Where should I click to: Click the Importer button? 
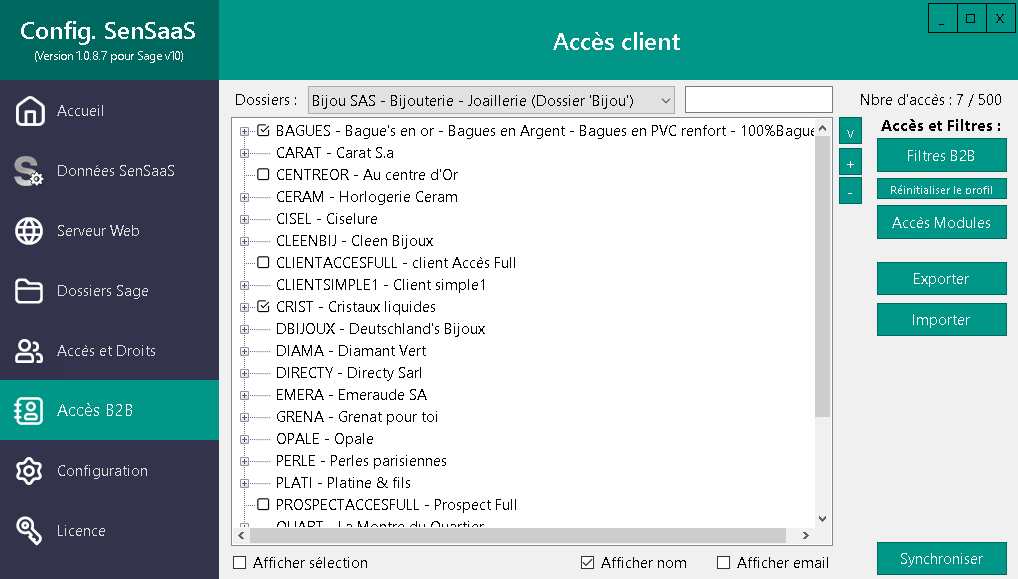click(941, 320)
